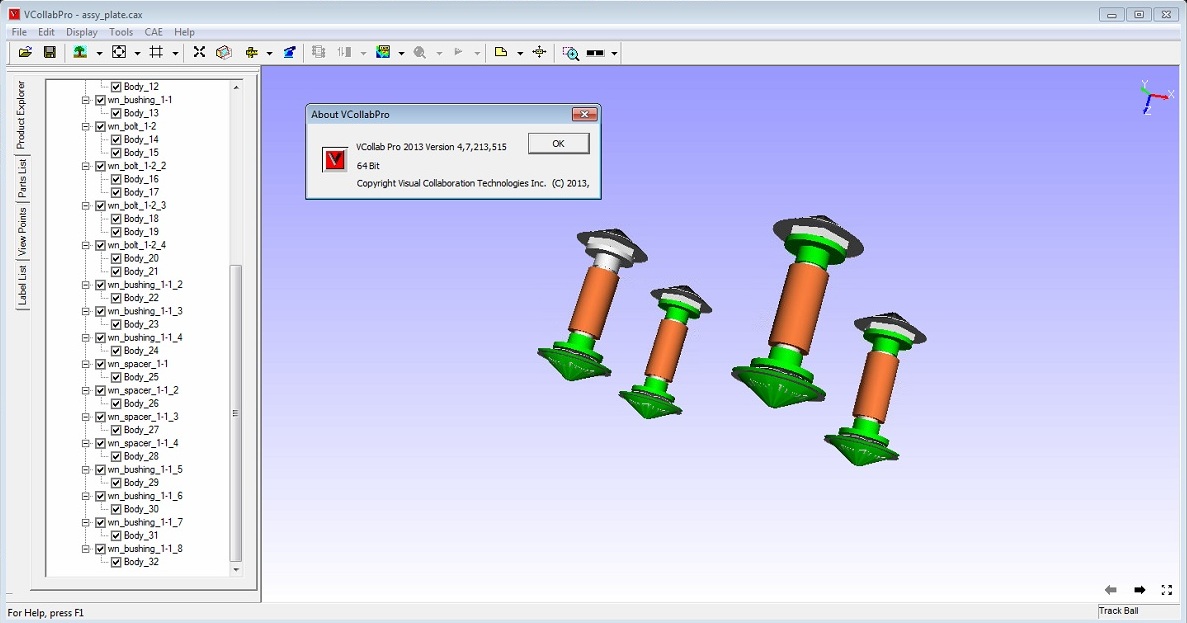
Task: Select the wn_spacer_1-1_4 tree item
Action: 143,444
